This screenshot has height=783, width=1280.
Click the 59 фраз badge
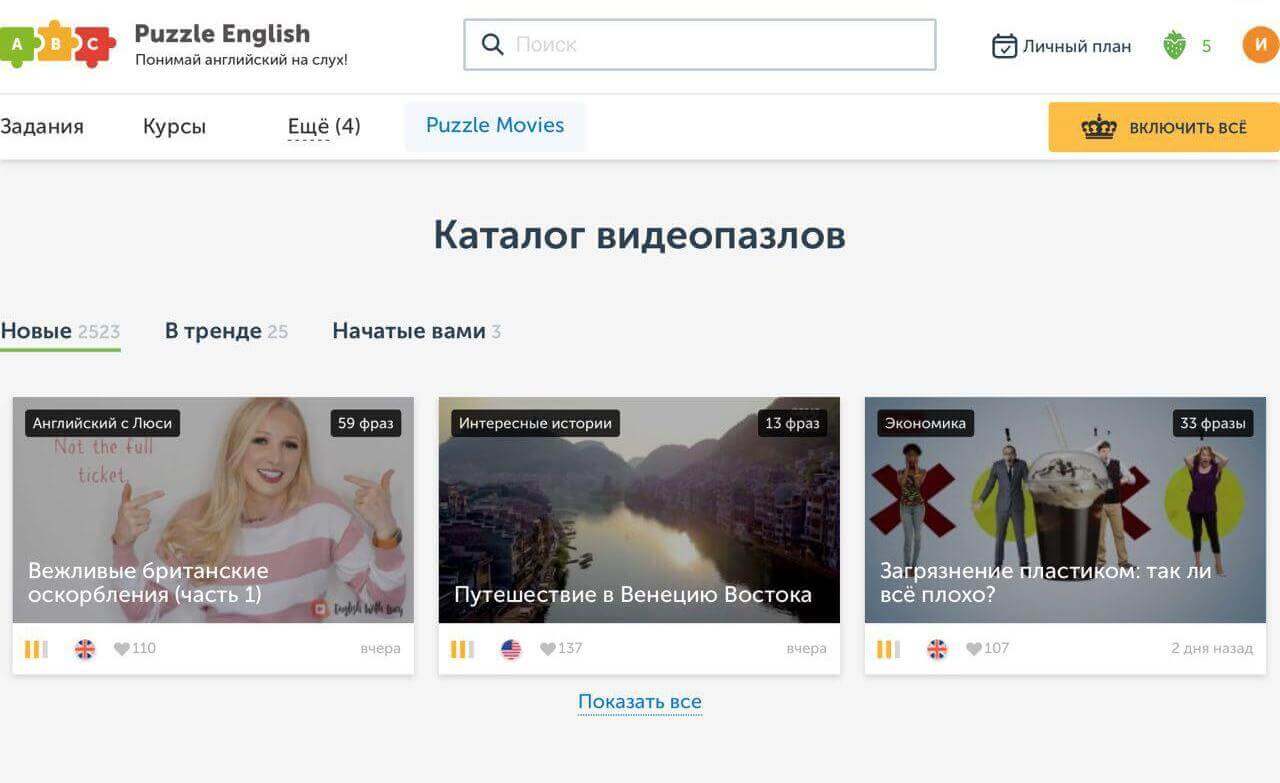[365, 423]
